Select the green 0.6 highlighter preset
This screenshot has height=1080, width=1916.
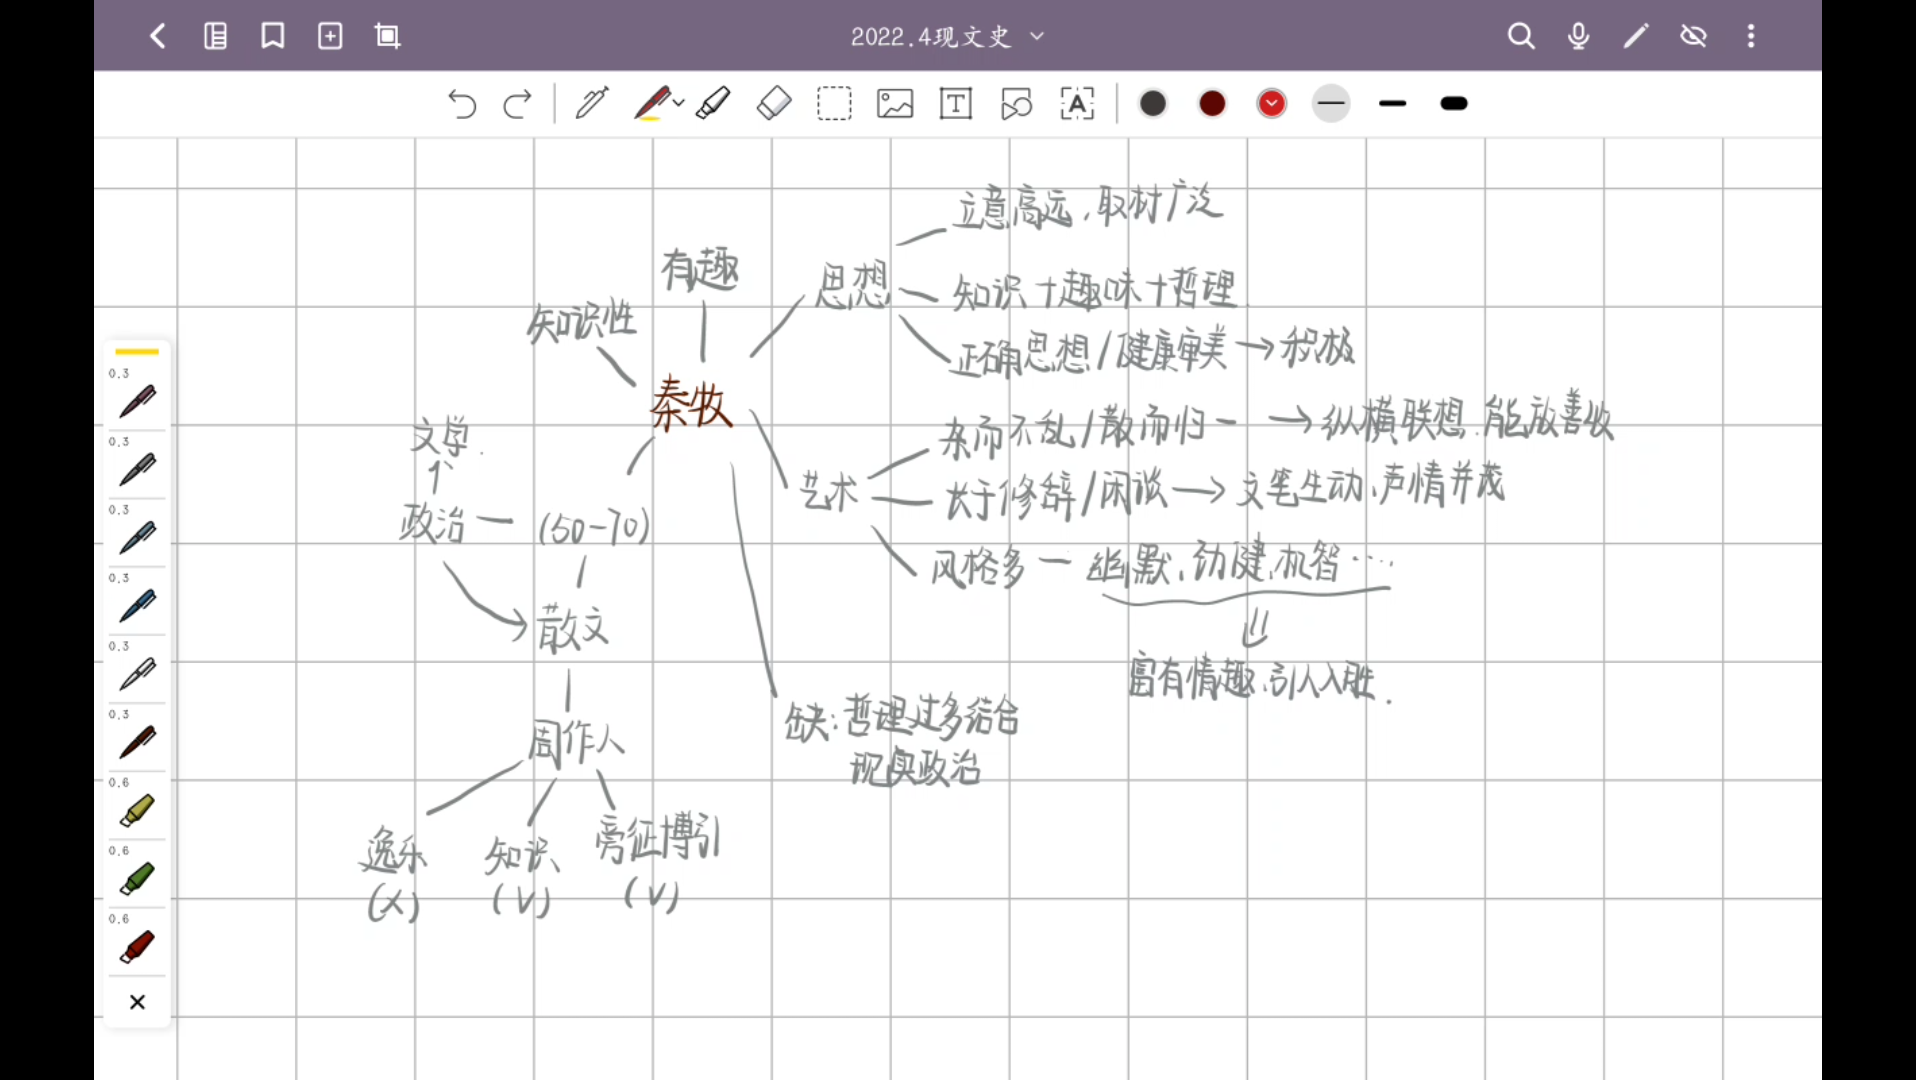137,879
